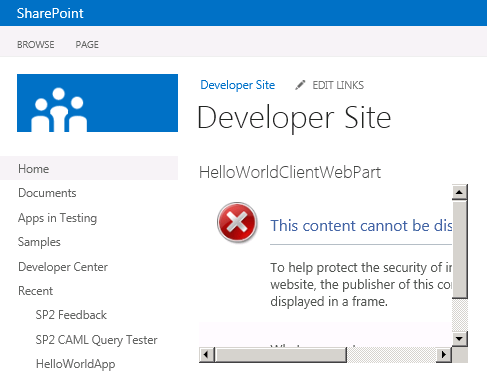Click the EDIT LINKS pencil icon

point(300,85)
